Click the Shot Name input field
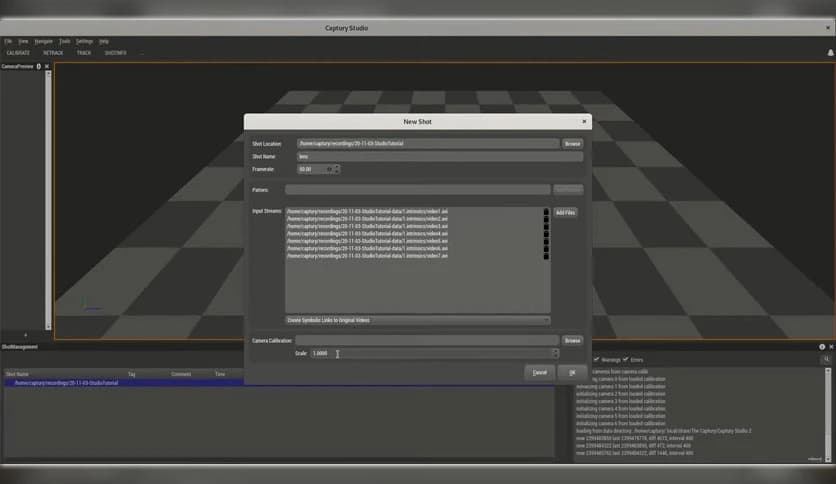The image size is (836, 484). 440,156
